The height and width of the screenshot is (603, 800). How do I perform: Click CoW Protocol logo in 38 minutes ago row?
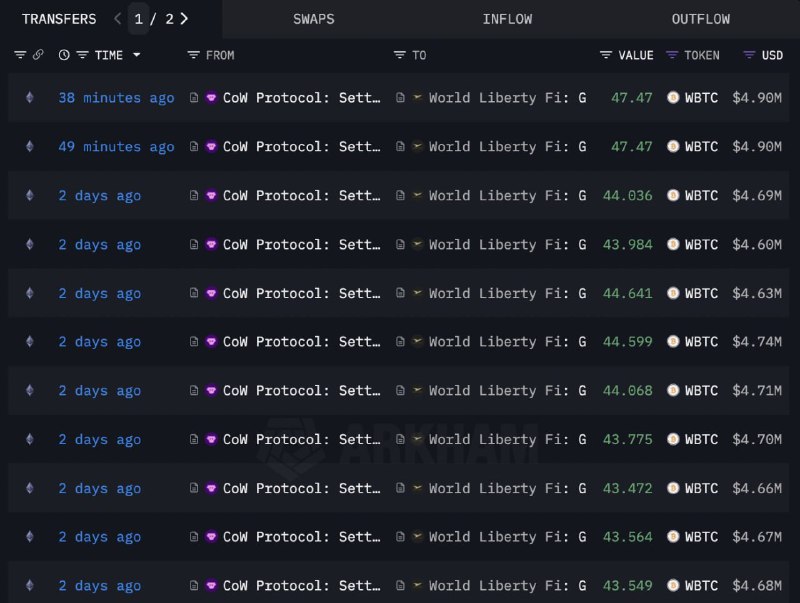pos(211,97)
